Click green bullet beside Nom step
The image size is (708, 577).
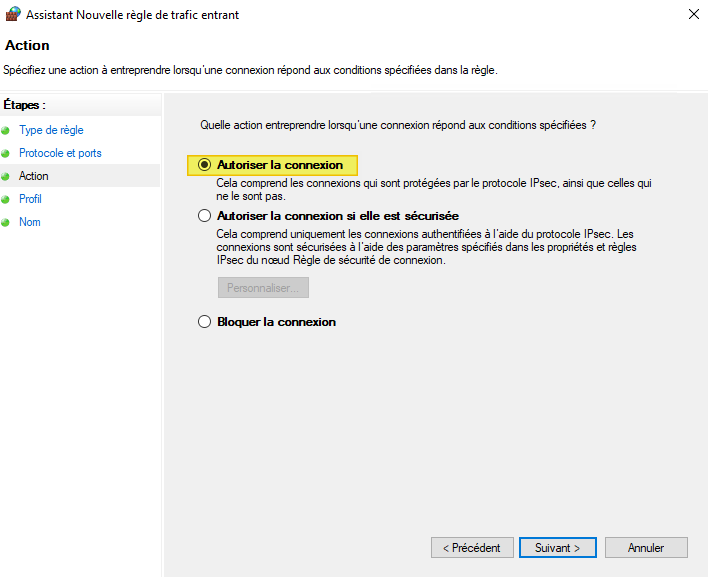[6, 223]
